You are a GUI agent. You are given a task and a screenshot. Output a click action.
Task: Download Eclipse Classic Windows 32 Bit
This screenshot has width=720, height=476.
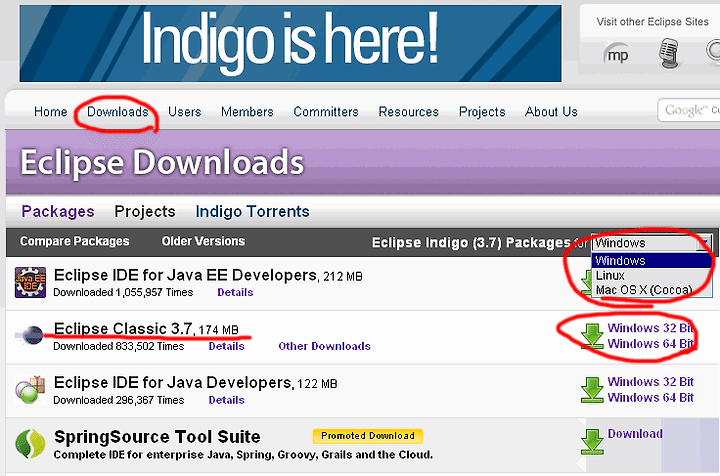click(650, 328)
